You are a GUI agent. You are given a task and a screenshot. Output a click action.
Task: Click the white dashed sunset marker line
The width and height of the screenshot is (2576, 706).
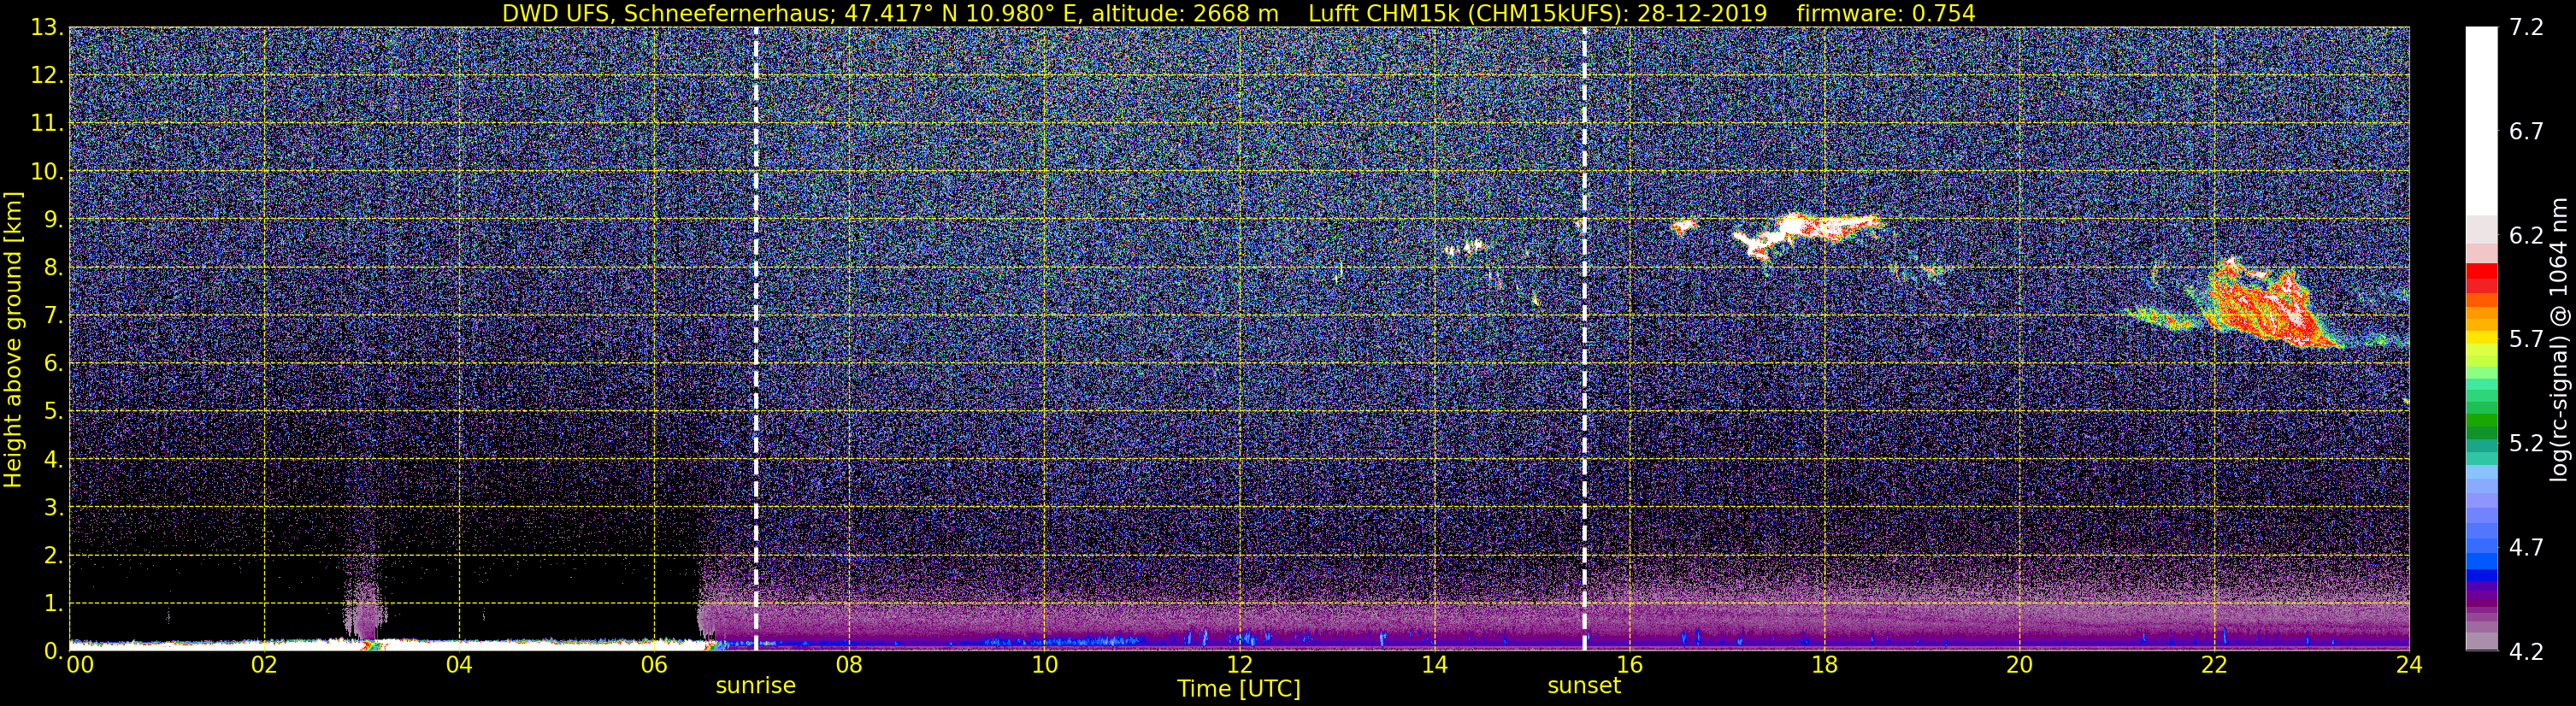point(1584,338)
